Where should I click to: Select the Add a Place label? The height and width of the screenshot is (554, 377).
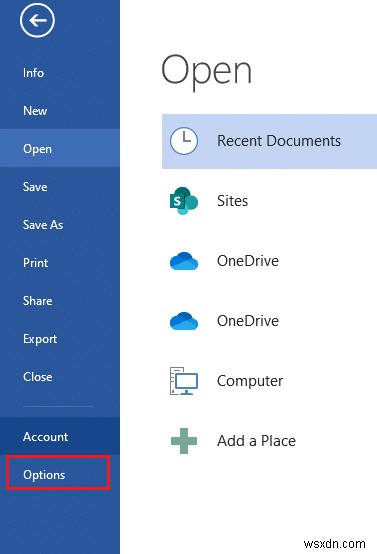(256, 441)
